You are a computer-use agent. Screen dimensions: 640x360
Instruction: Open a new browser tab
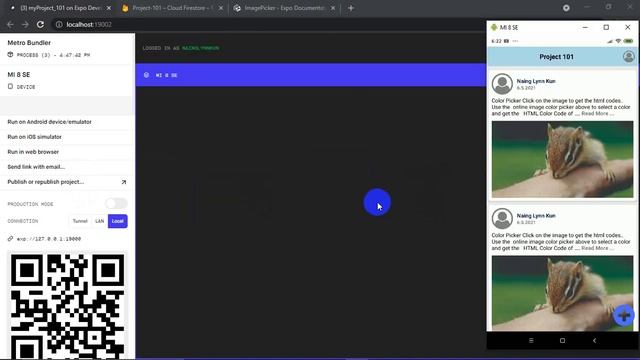click(x=351, y=8)
